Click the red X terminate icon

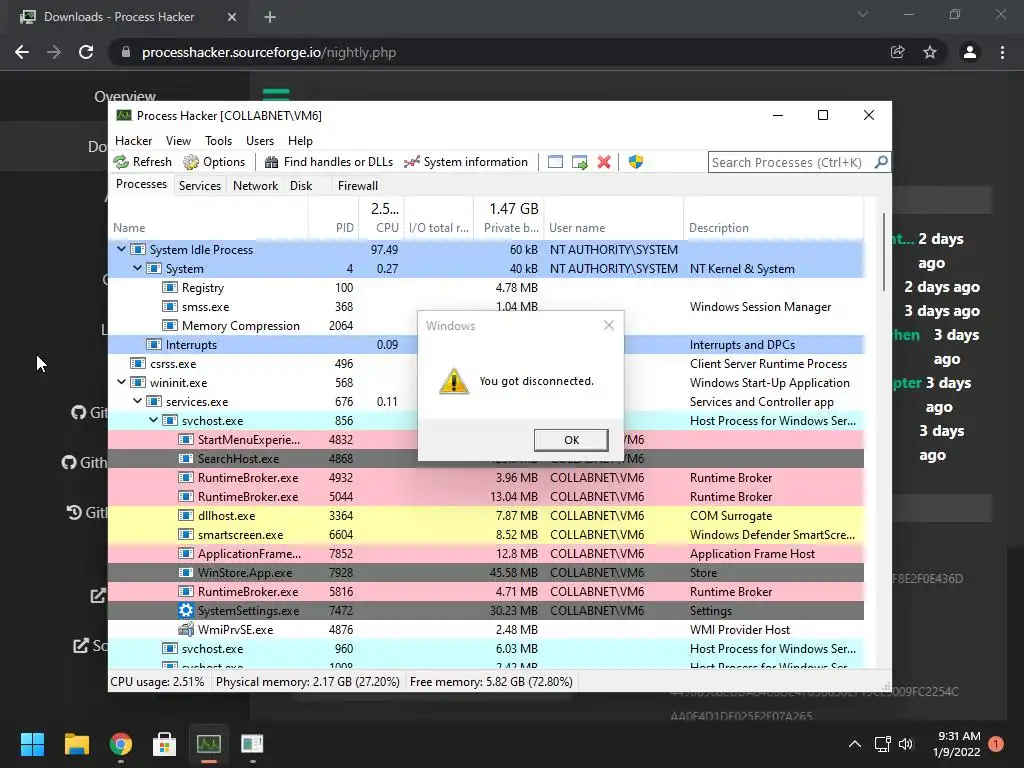pyautogui.click(x=604, y=162)
